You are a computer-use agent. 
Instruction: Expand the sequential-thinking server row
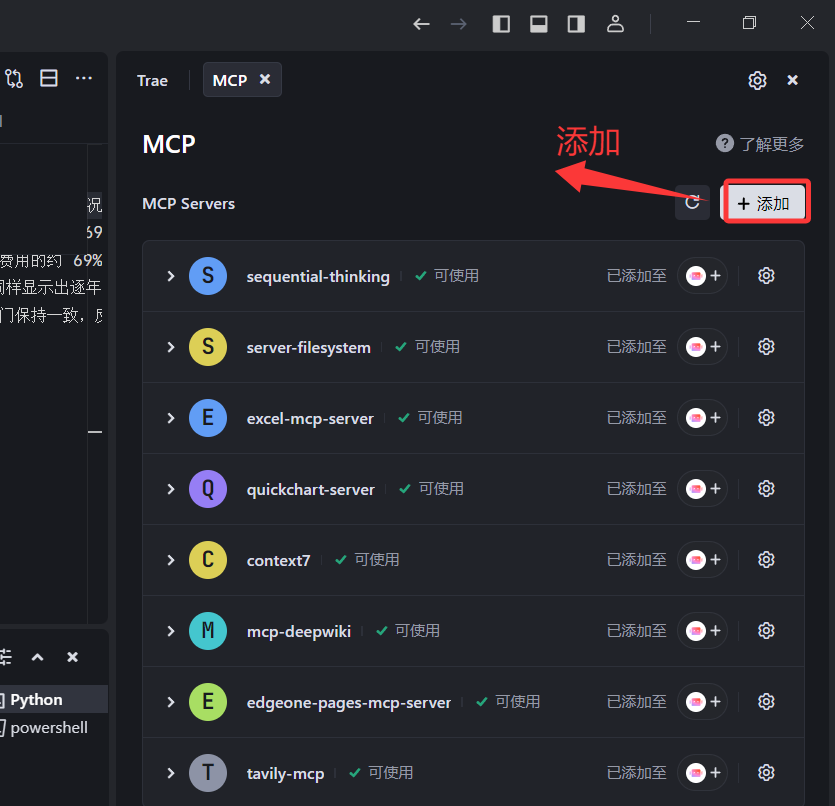click(x=170, y=276)
